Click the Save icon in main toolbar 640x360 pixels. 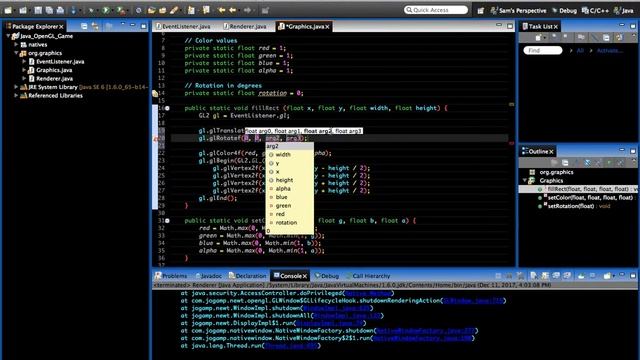[38, 10]
